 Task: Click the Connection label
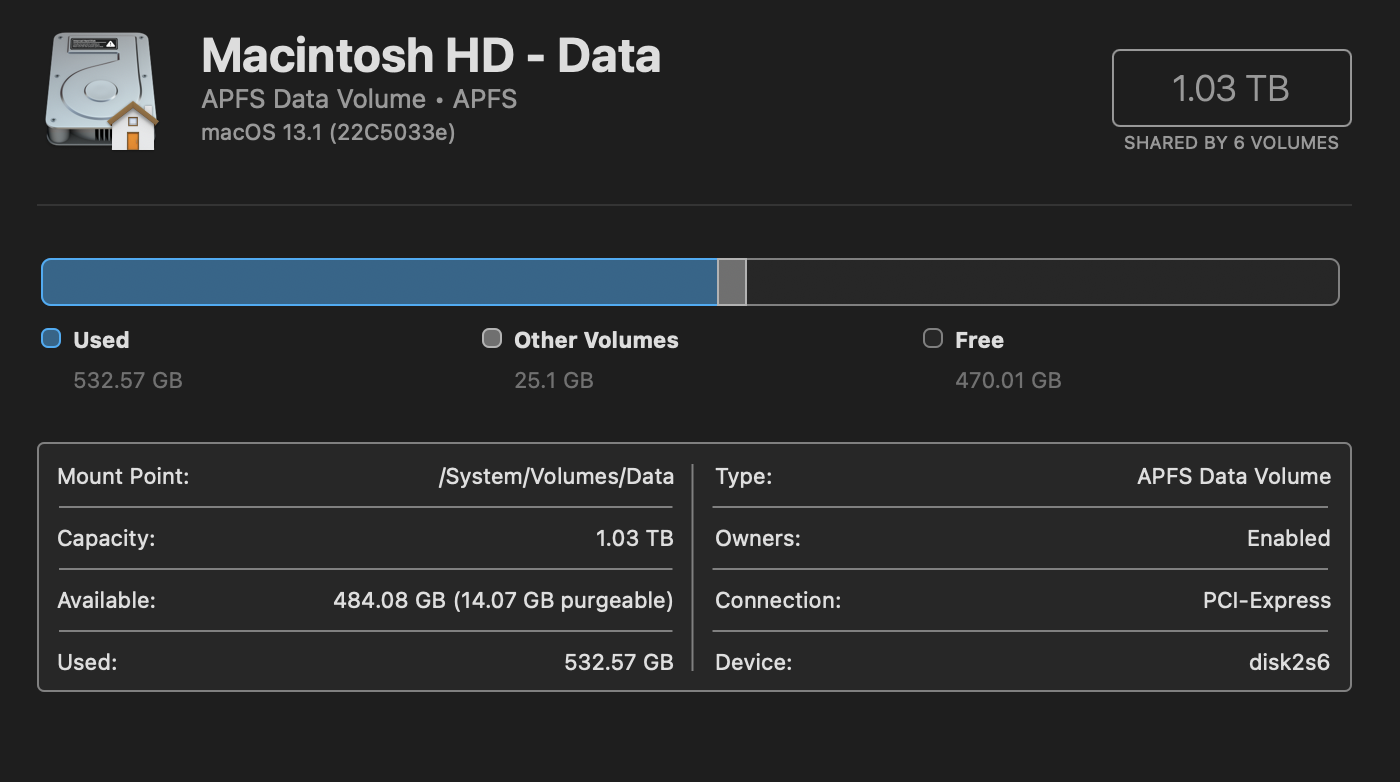[x=778, y=600]
